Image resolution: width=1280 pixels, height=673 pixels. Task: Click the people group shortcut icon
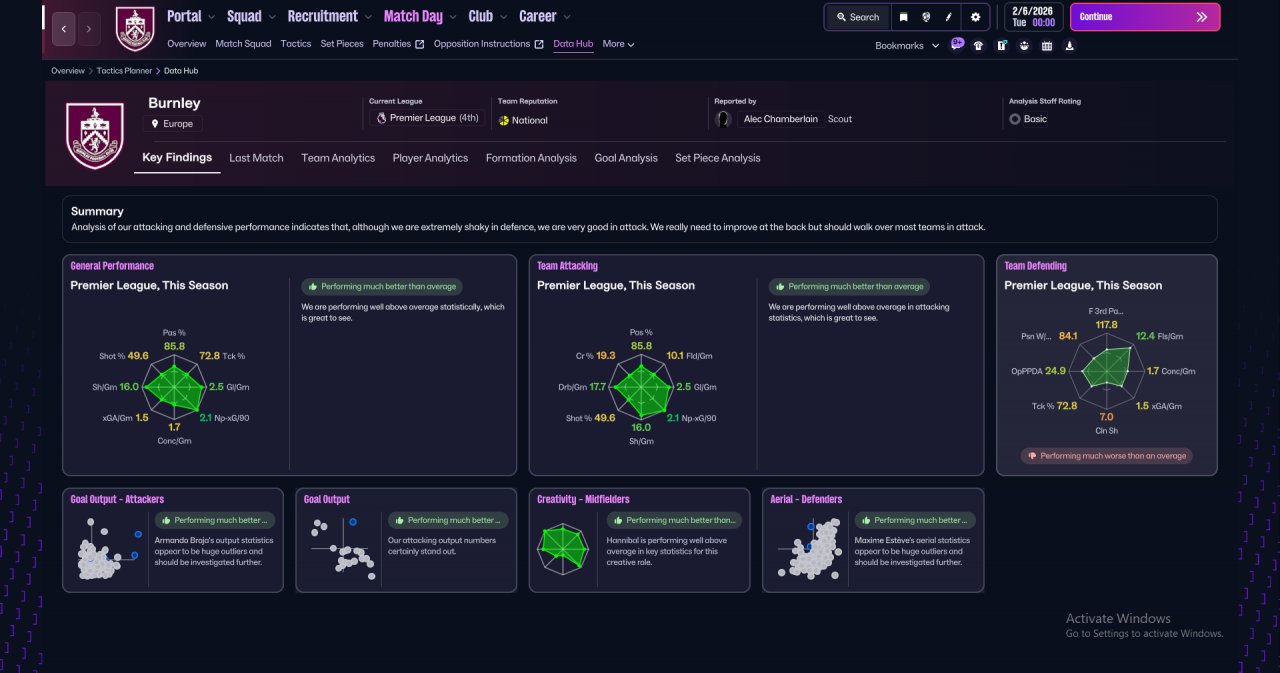[x=1024, y=45]
